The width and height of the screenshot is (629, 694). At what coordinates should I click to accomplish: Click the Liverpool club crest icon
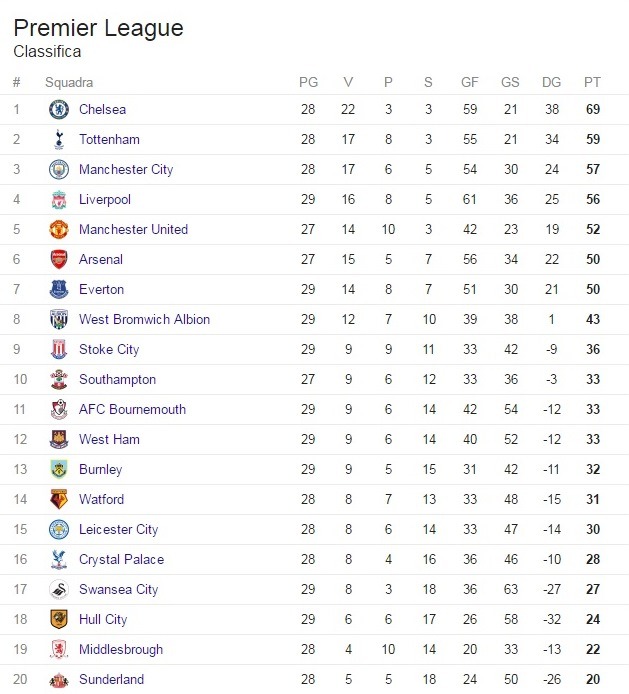tap(58, 200)
